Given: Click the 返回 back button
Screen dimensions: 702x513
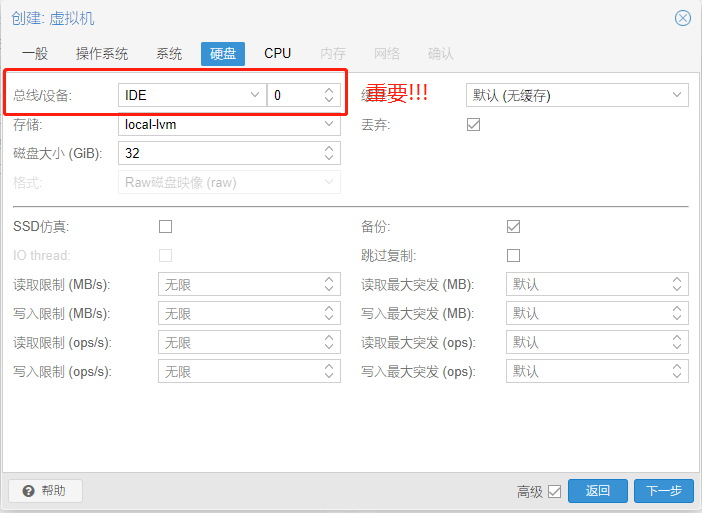Looking at the screenshot, I should [x=598, y=491].
